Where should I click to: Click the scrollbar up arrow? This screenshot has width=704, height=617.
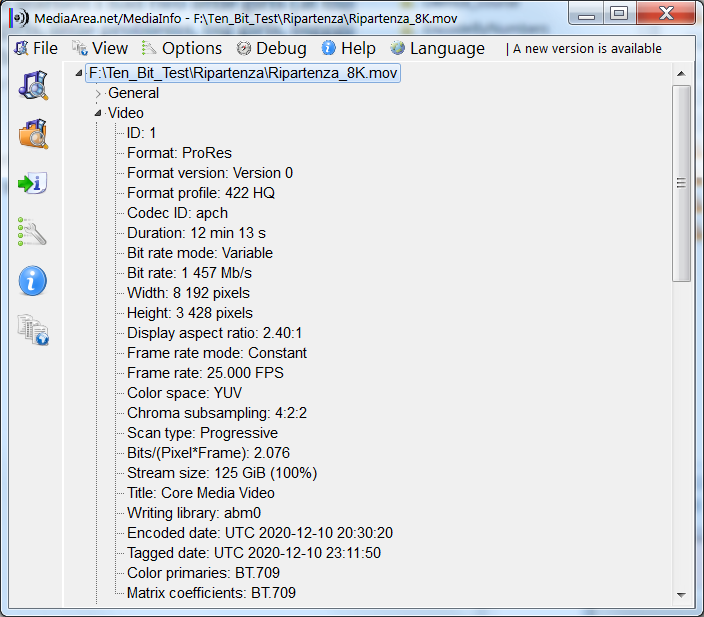(x=681, y=74)
